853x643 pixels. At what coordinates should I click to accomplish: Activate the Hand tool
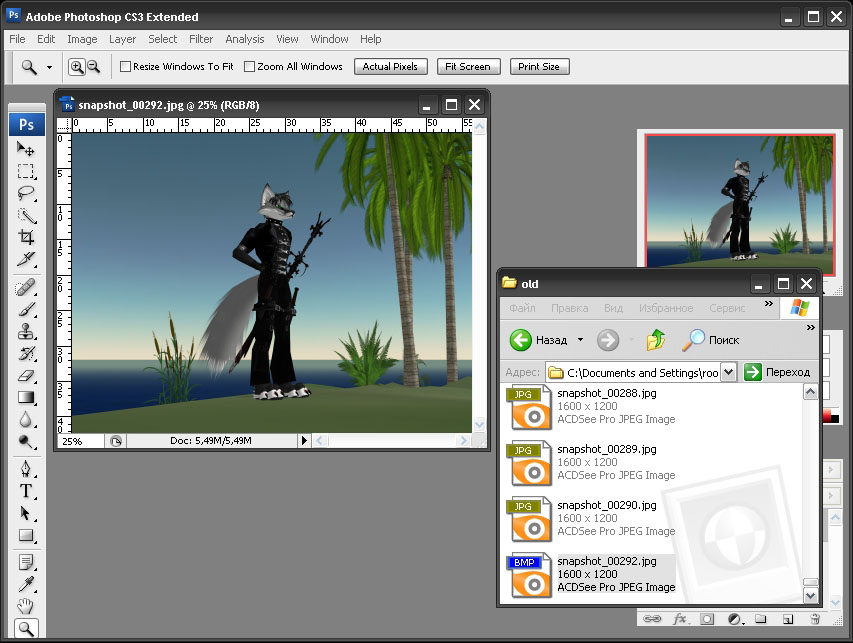[x=26, y=606]
